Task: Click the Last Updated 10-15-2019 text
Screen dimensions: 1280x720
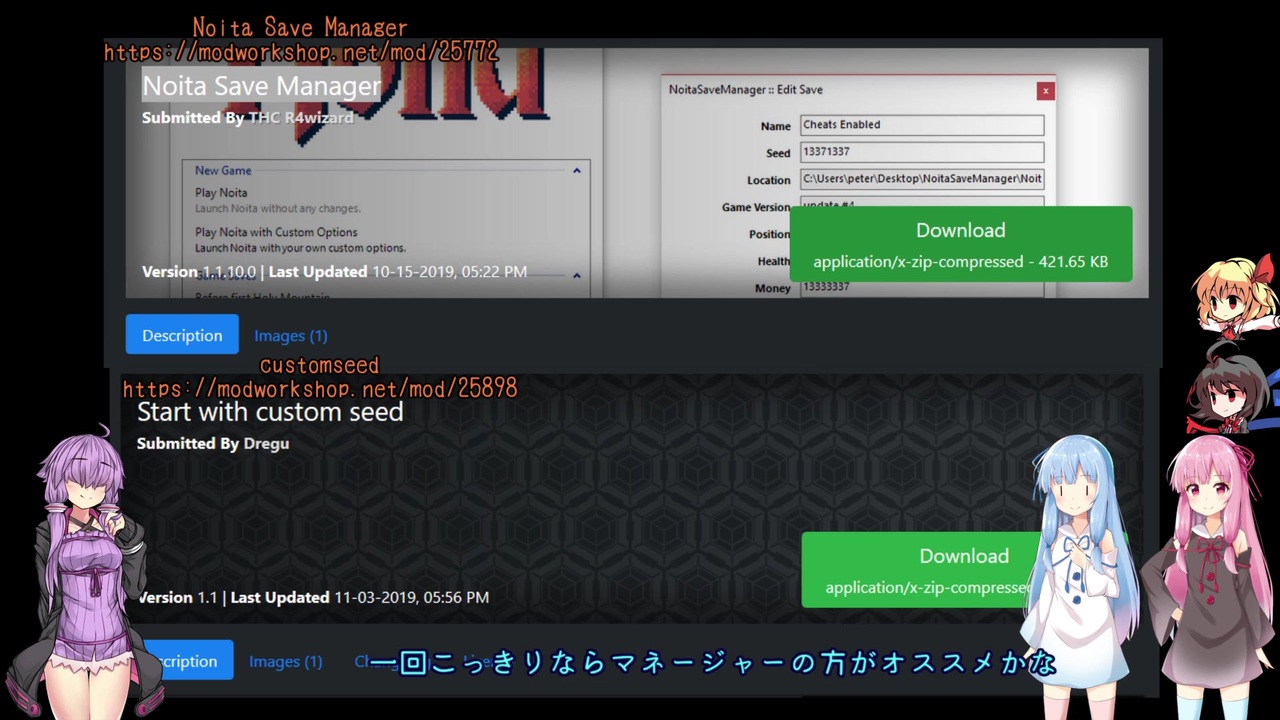Action: (398, 272)
